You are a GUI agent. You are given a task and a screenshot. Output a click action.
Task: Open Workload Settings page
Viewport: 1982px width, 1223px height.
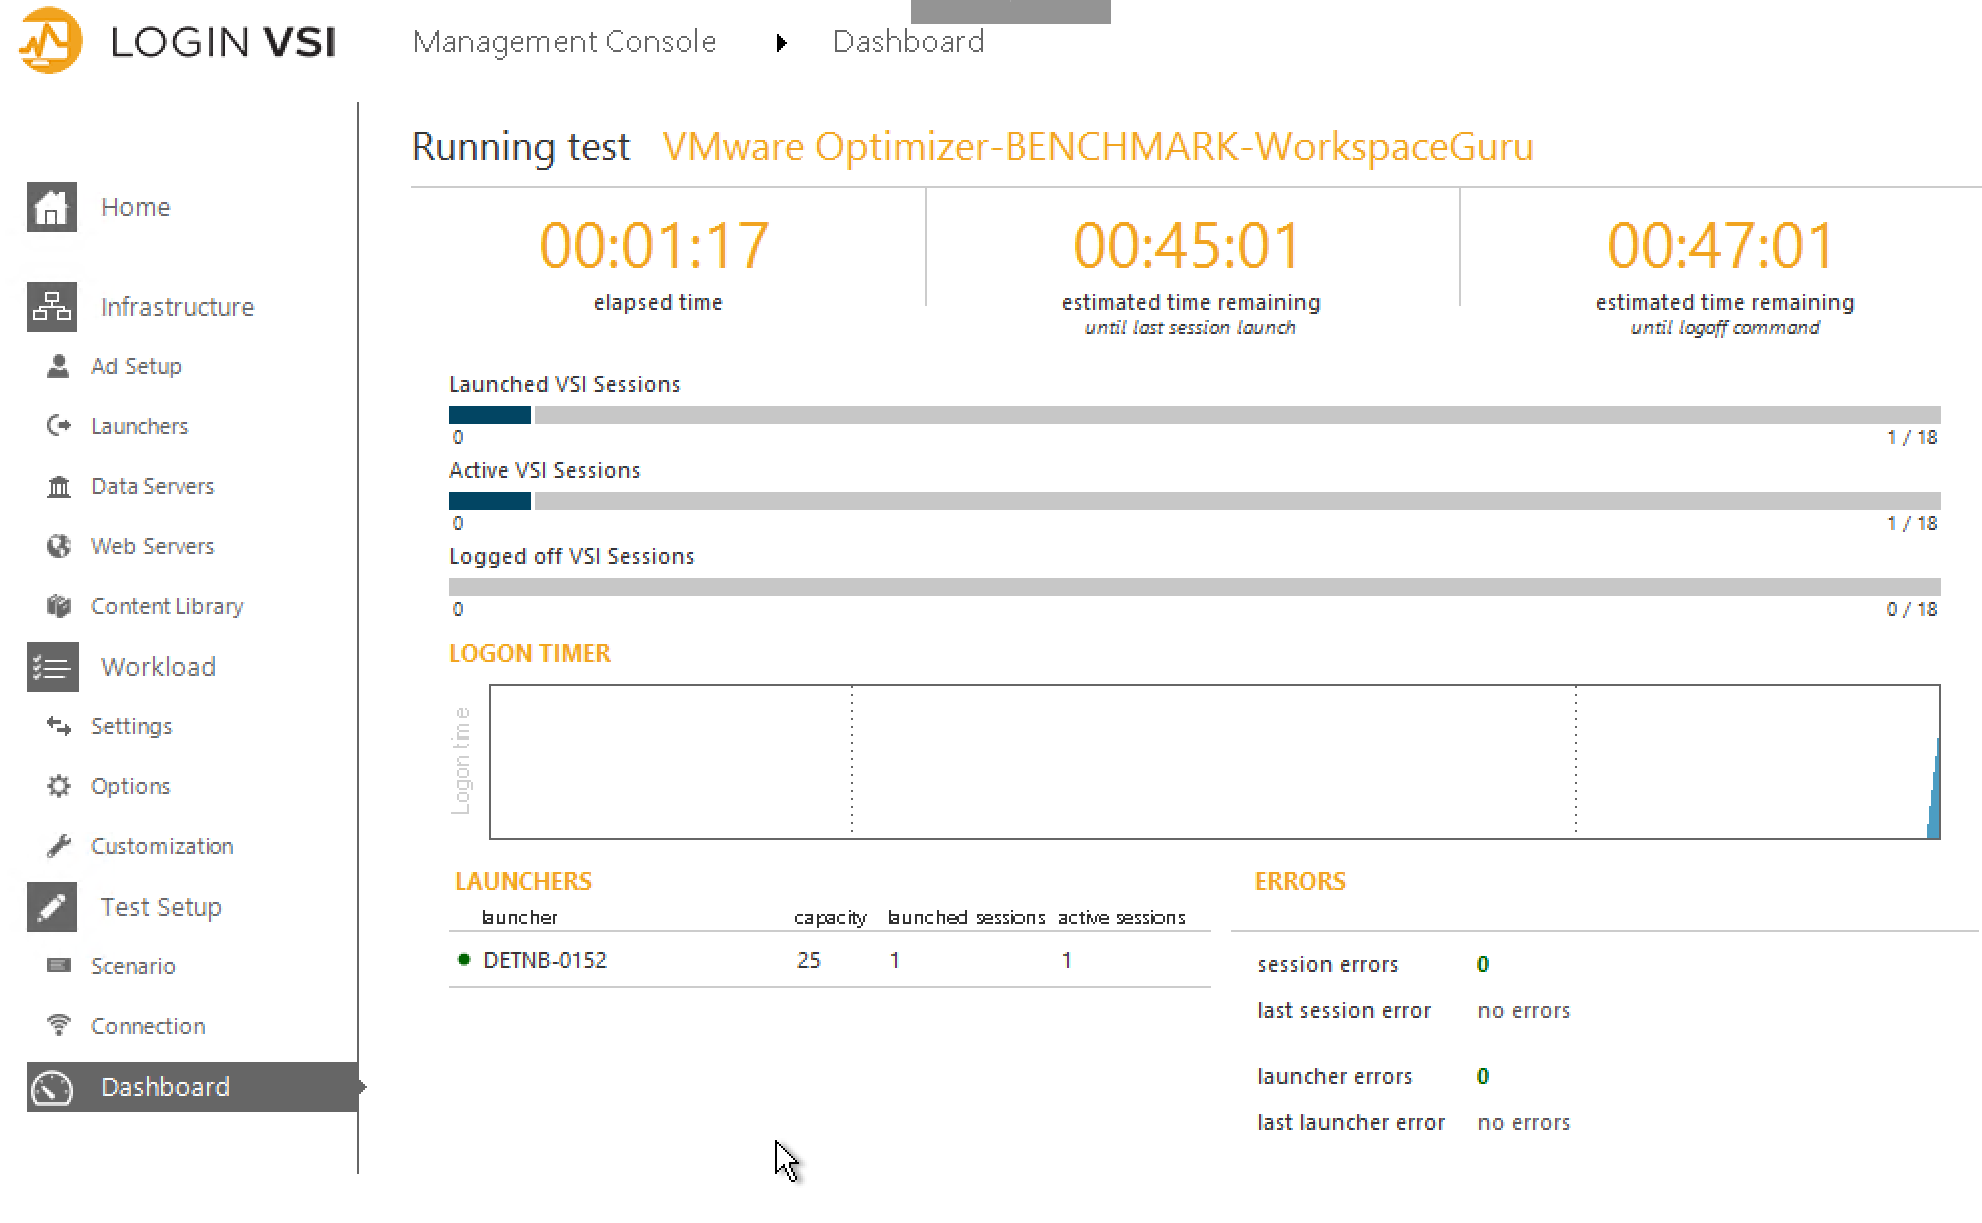(131, 726)
